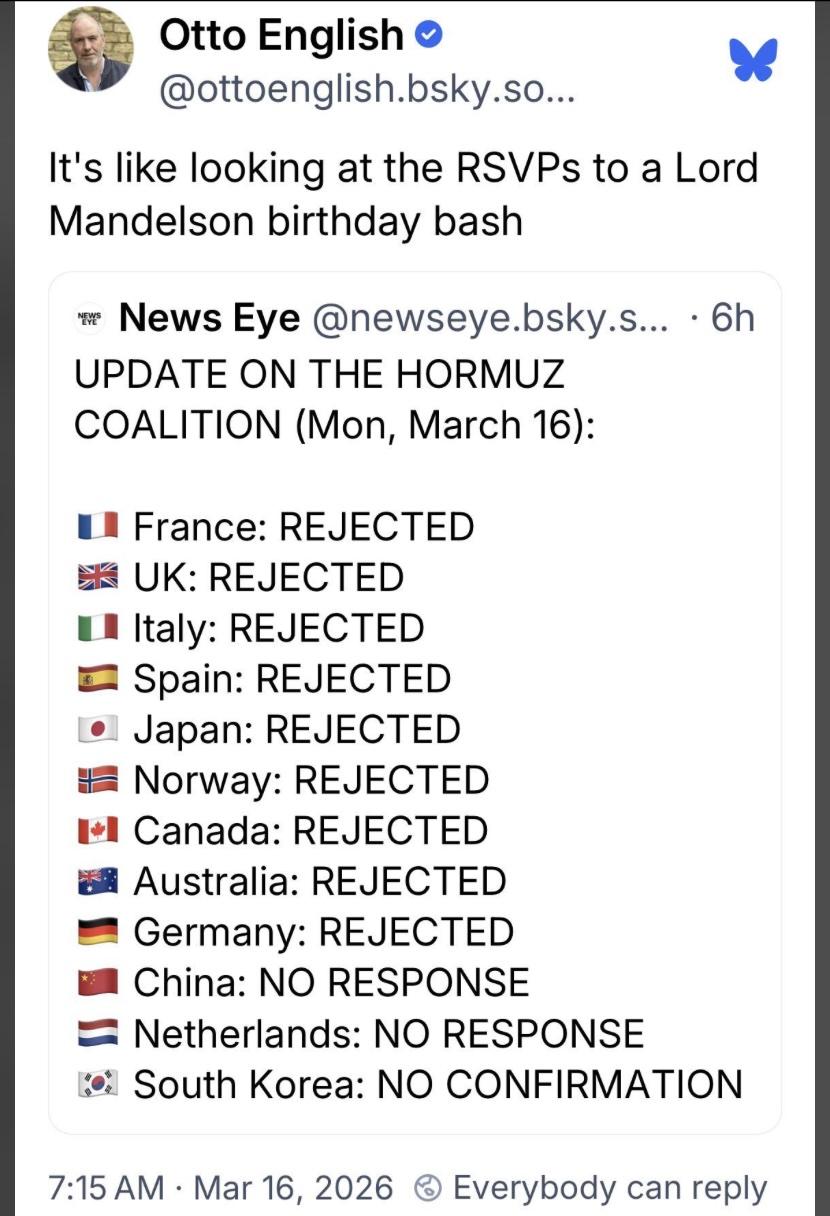The image size is (830, 1216).
Task: Open Otto English's profile avatar
Action: coord(89,50)
